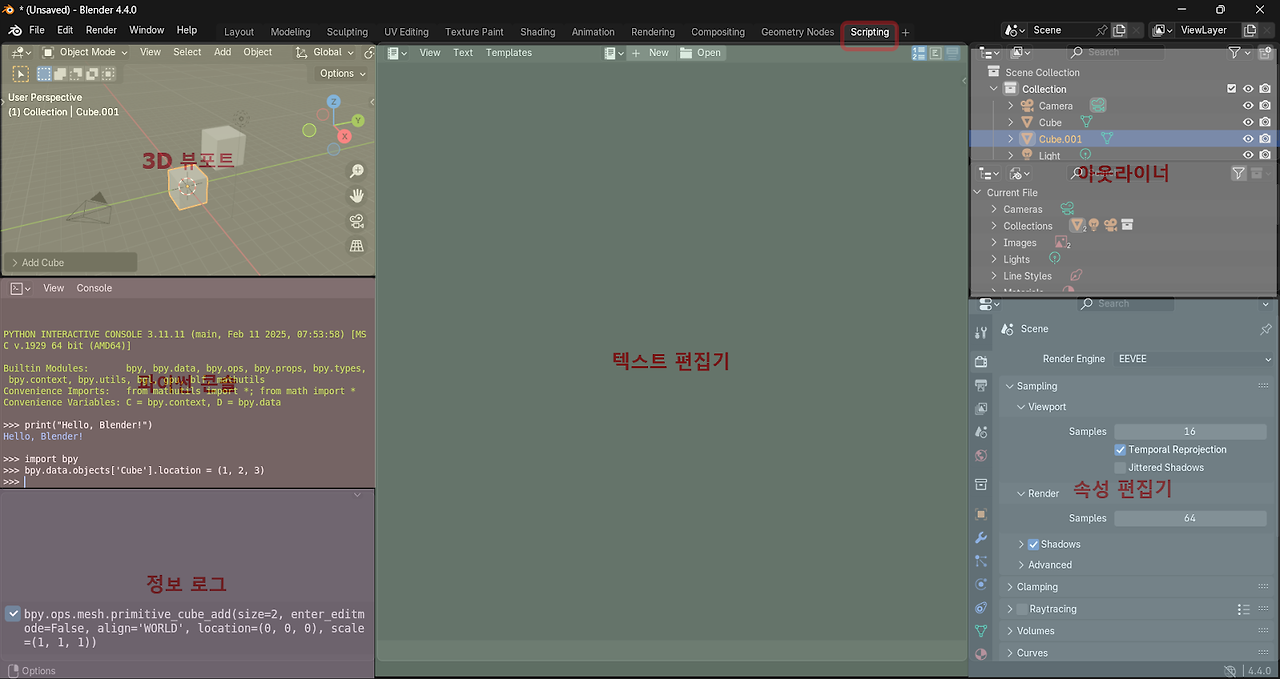
Task: Choose the Extend selection mode icon
Action: coord(60,73)
